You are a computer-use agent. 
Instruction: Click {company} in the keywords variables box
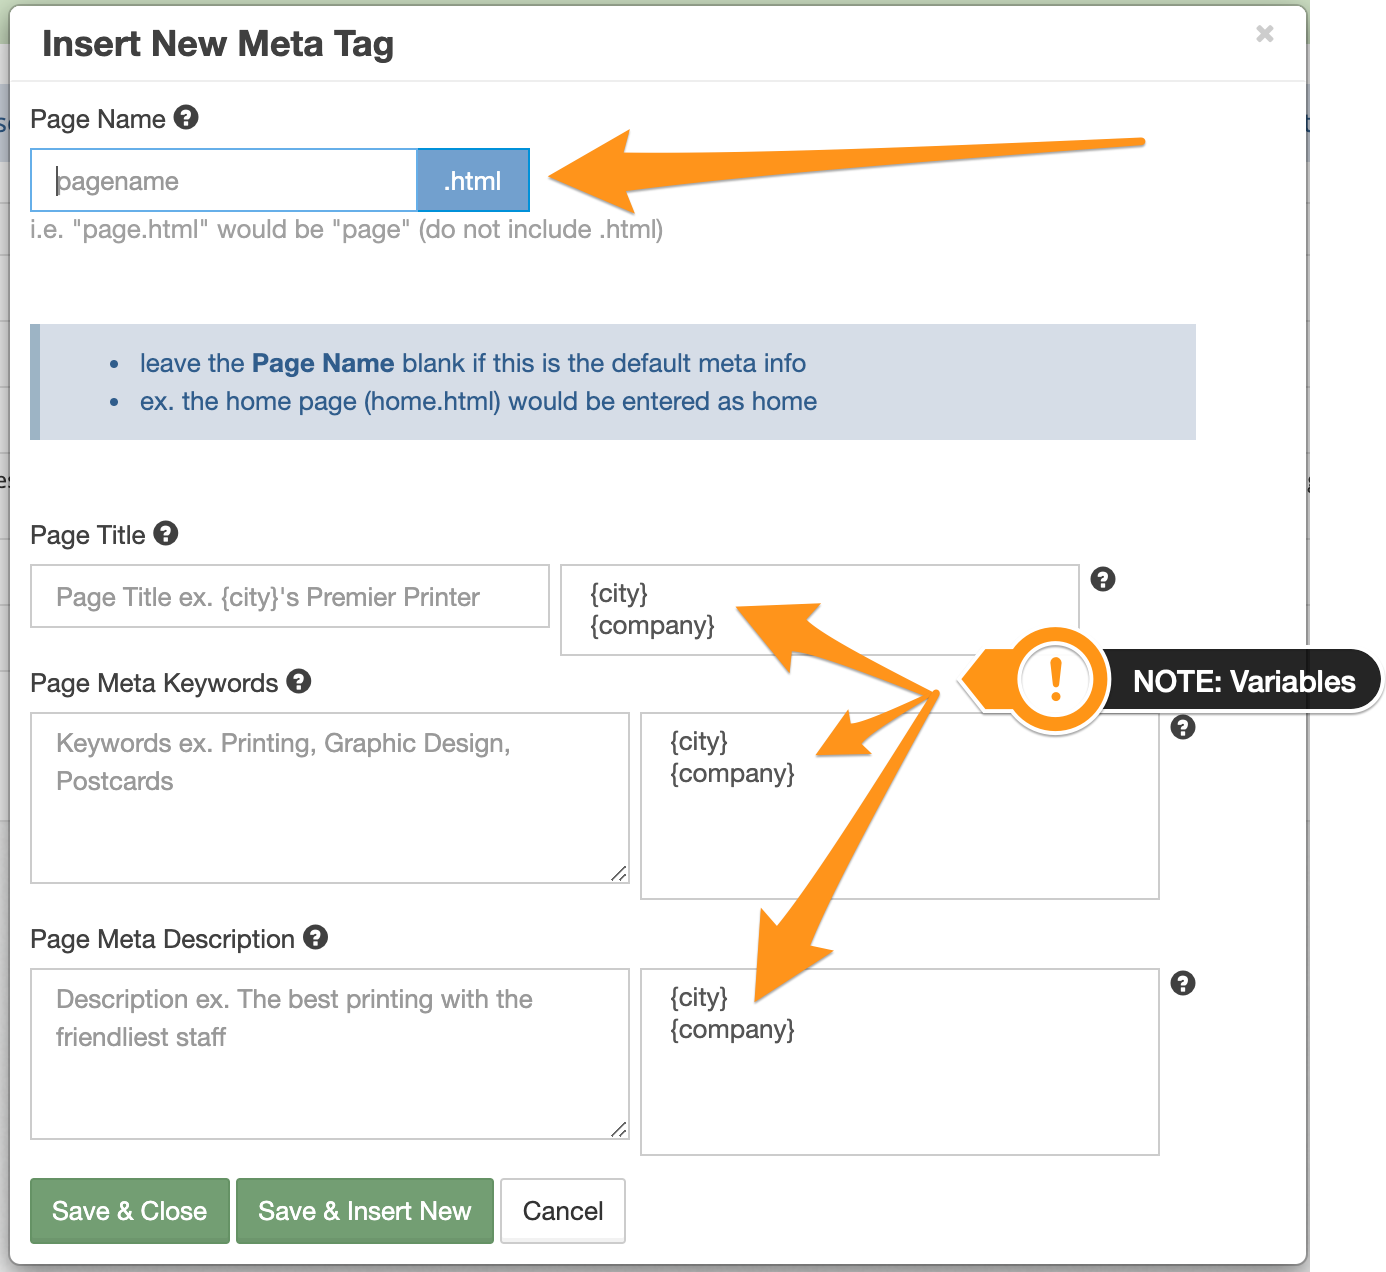tap(732, 774)
